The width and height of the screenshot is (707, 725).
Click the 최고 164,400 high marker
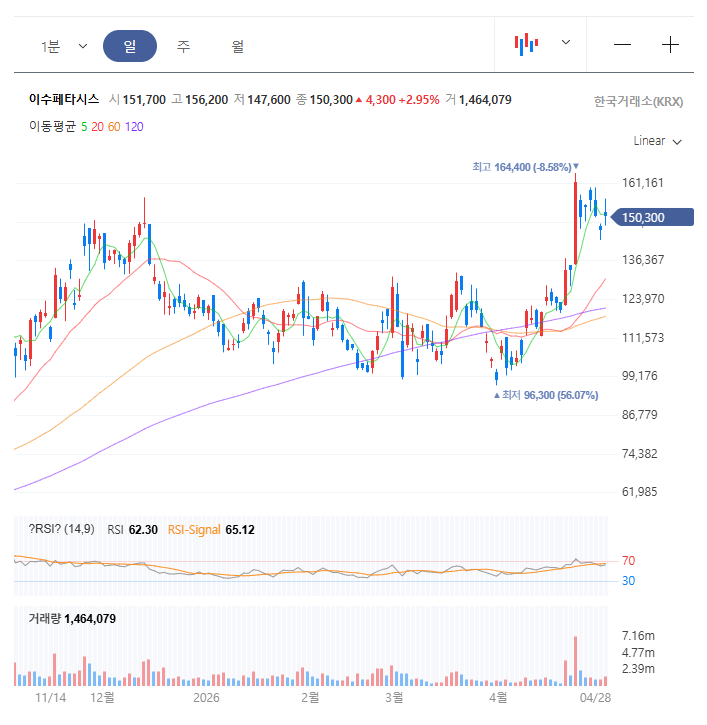[525, 167]
